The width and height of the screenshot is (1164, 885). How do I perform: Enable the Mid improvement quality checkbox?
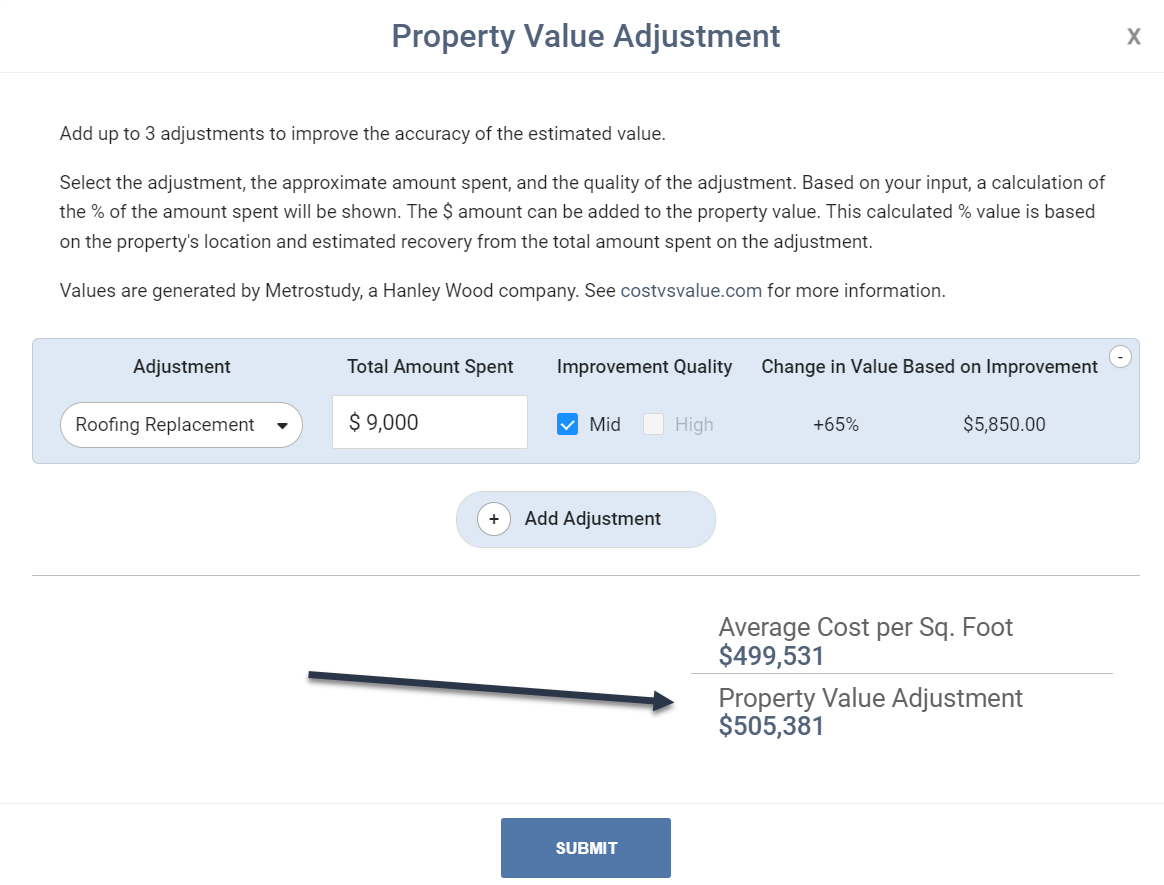[568, 424]
